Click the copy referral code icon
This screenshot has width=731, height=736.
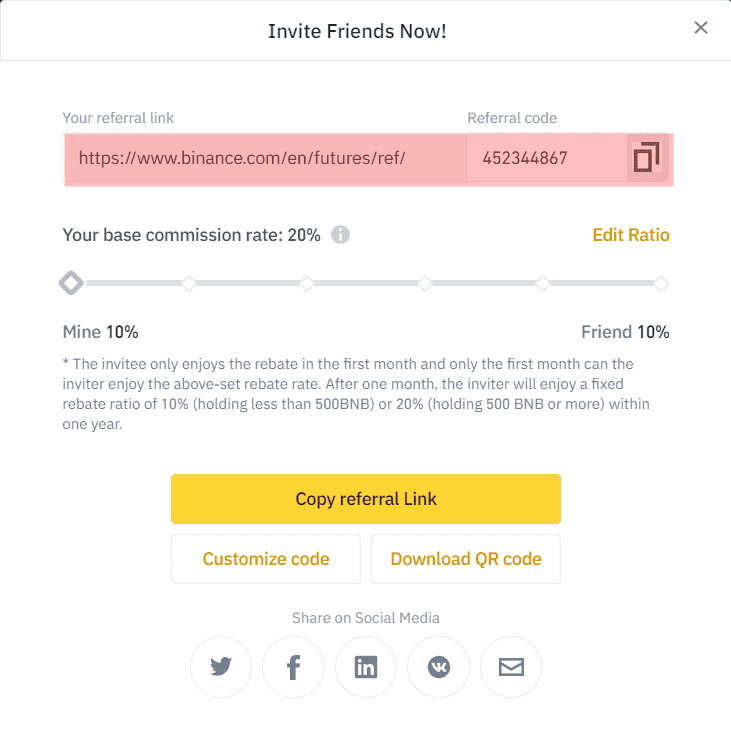[646, 158]
